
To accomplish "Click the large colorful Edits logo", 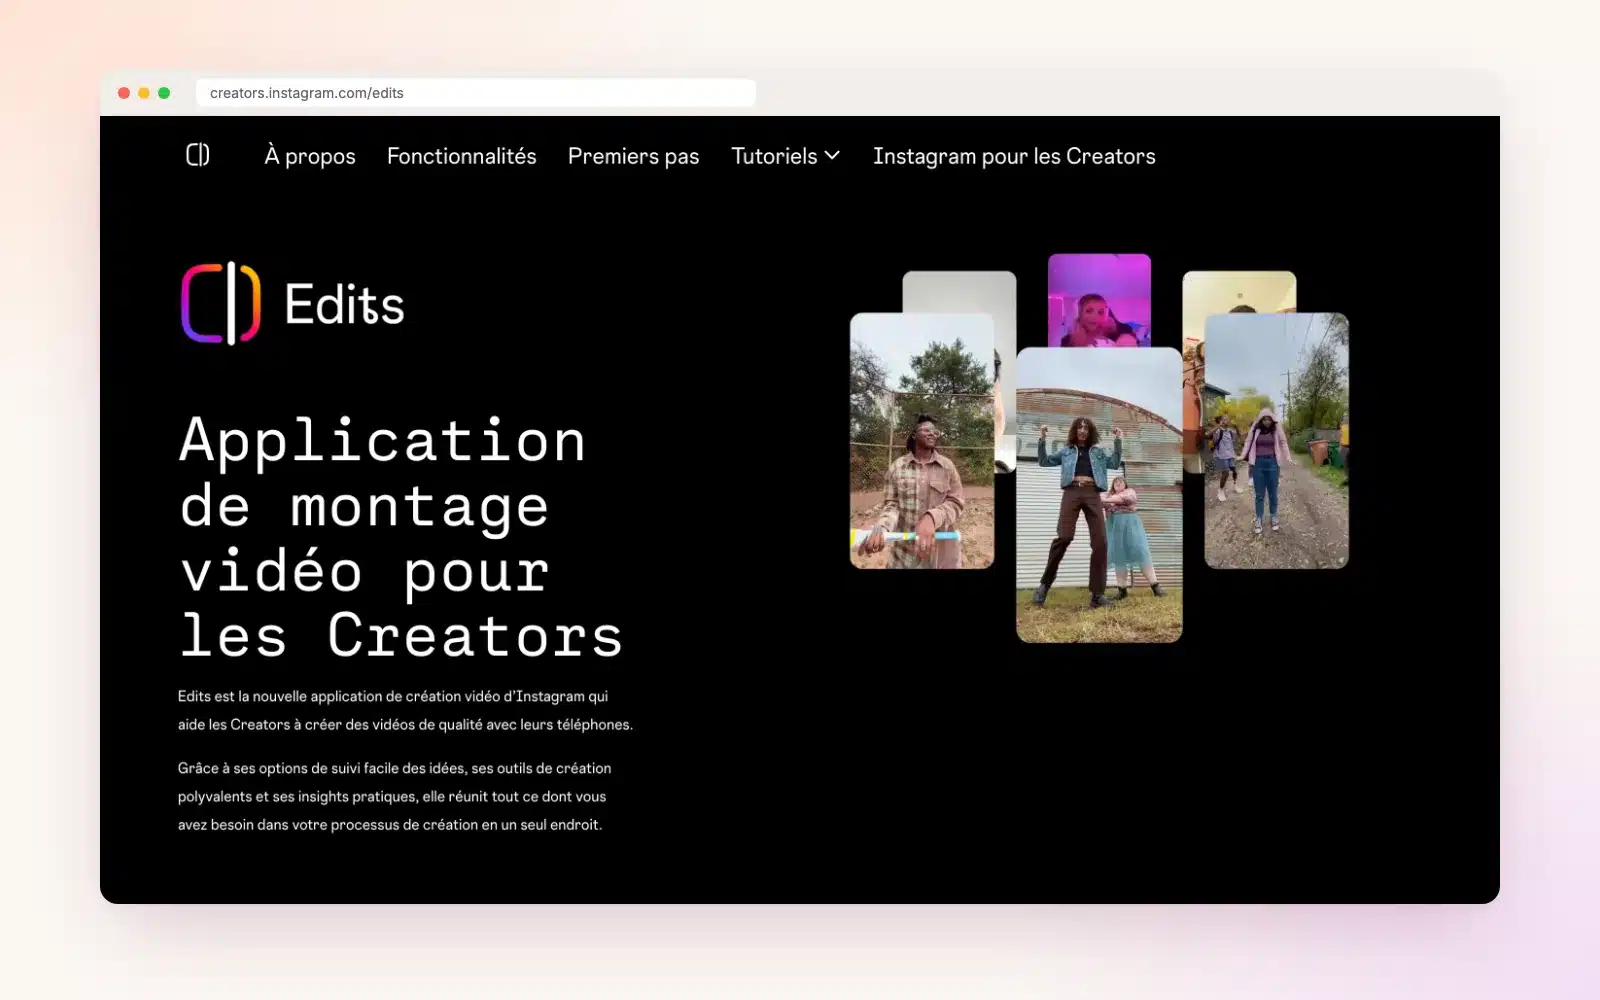I will tap(221, 303).
